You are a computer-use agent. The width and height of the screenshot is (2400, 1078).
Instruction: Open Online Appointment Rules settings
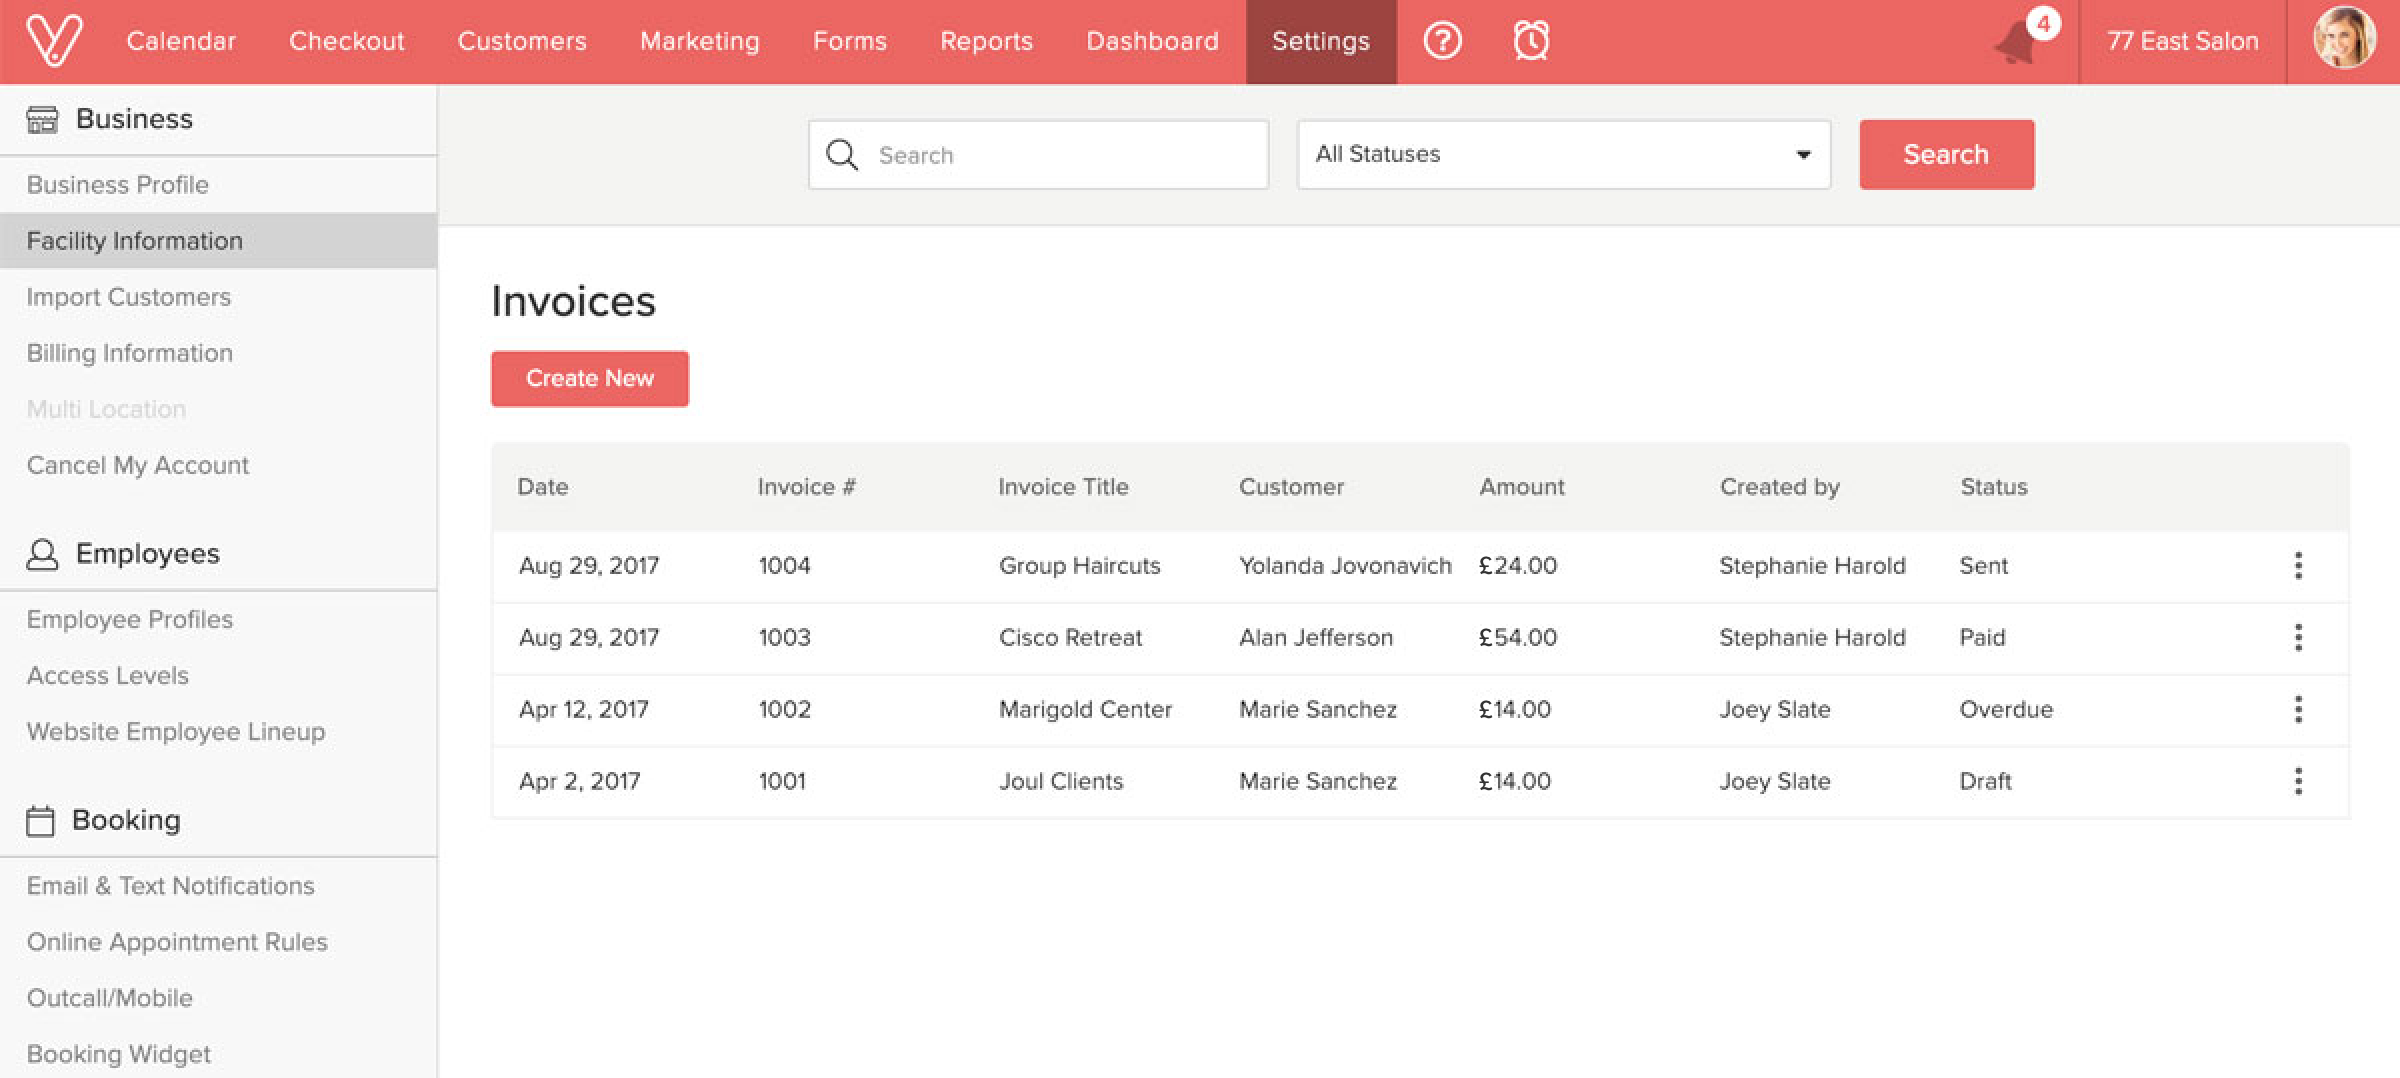[177, 942]
